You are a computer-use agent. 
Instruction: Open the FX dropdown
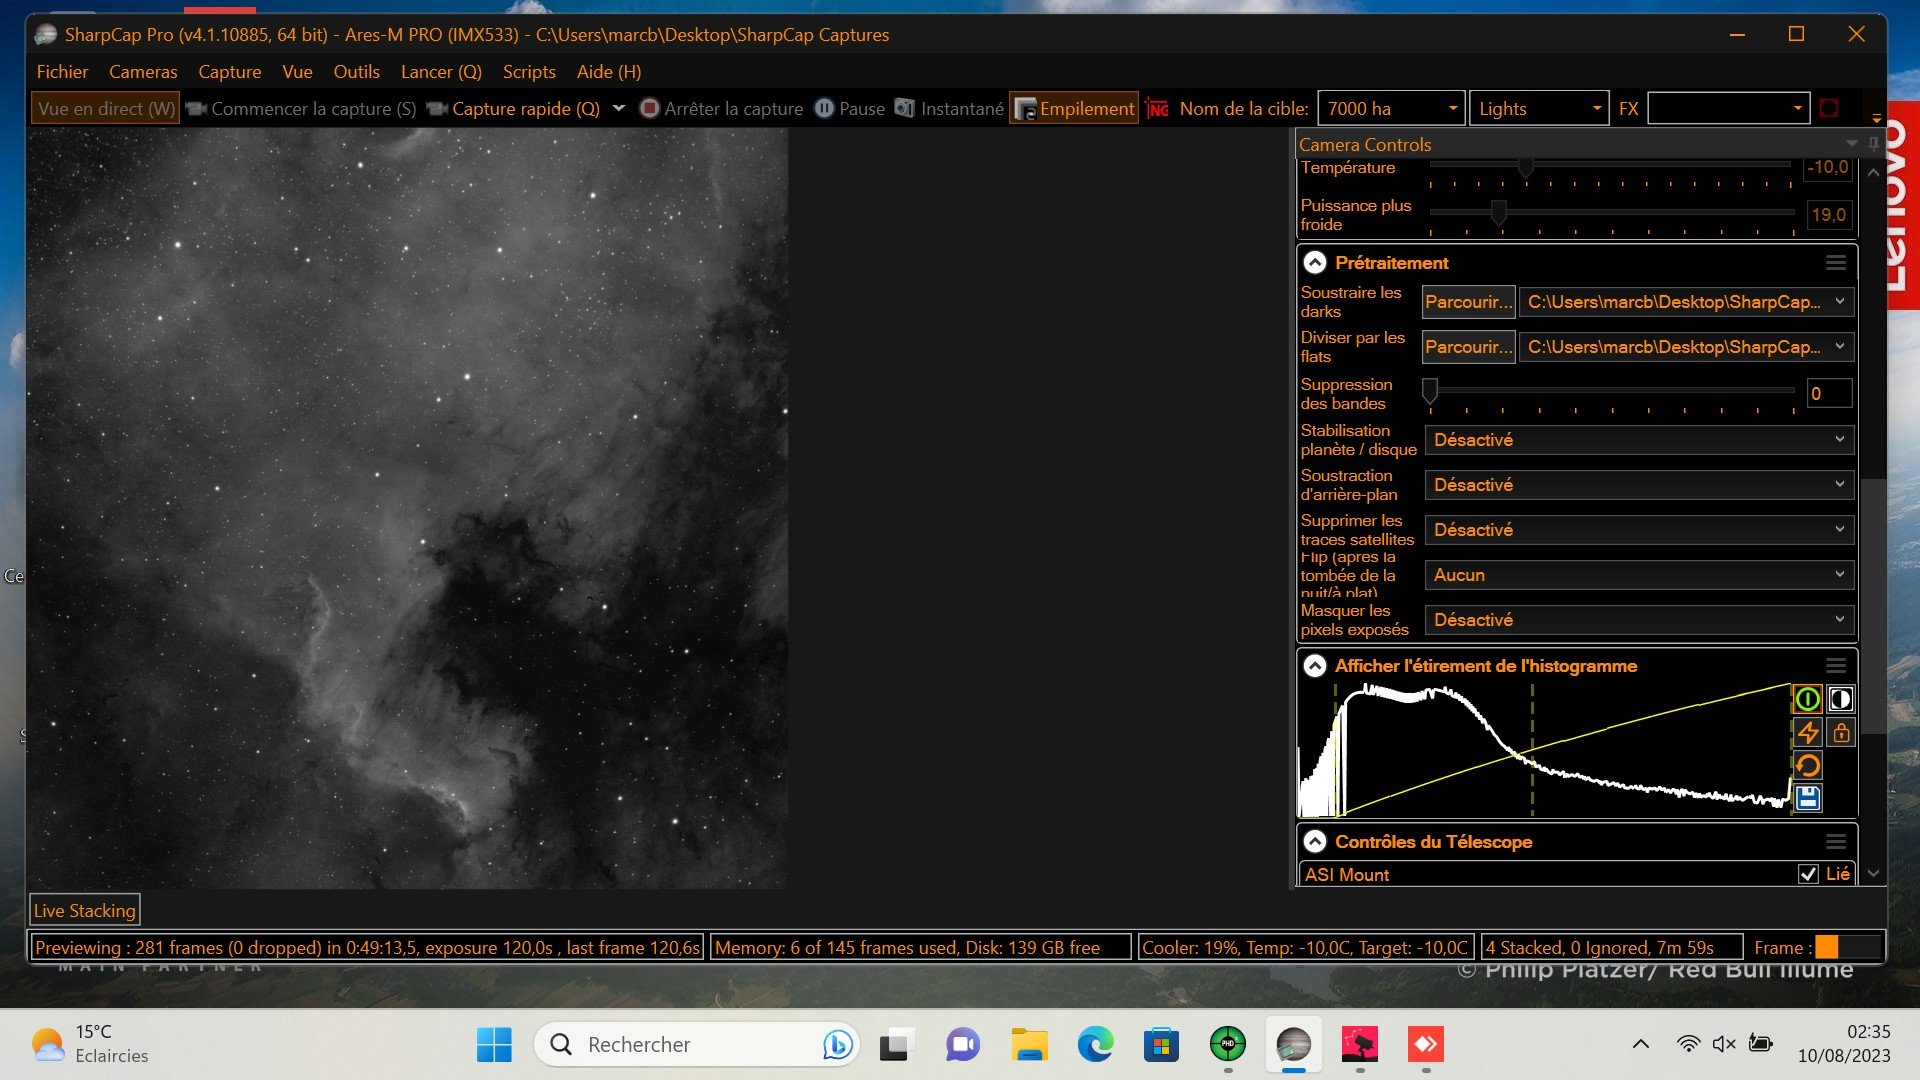tap(1797, 109)
